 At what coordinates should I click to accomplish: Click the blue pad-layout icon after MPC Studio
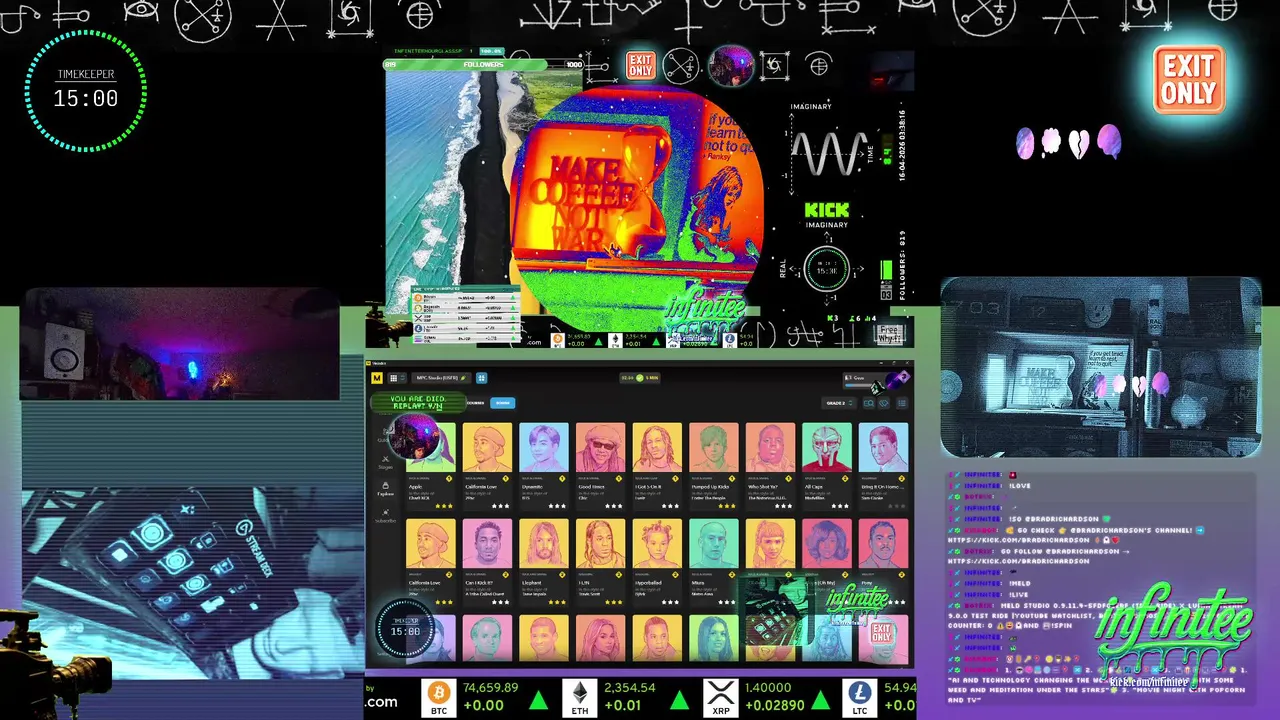pyautogui.click(x=481, y=378)
